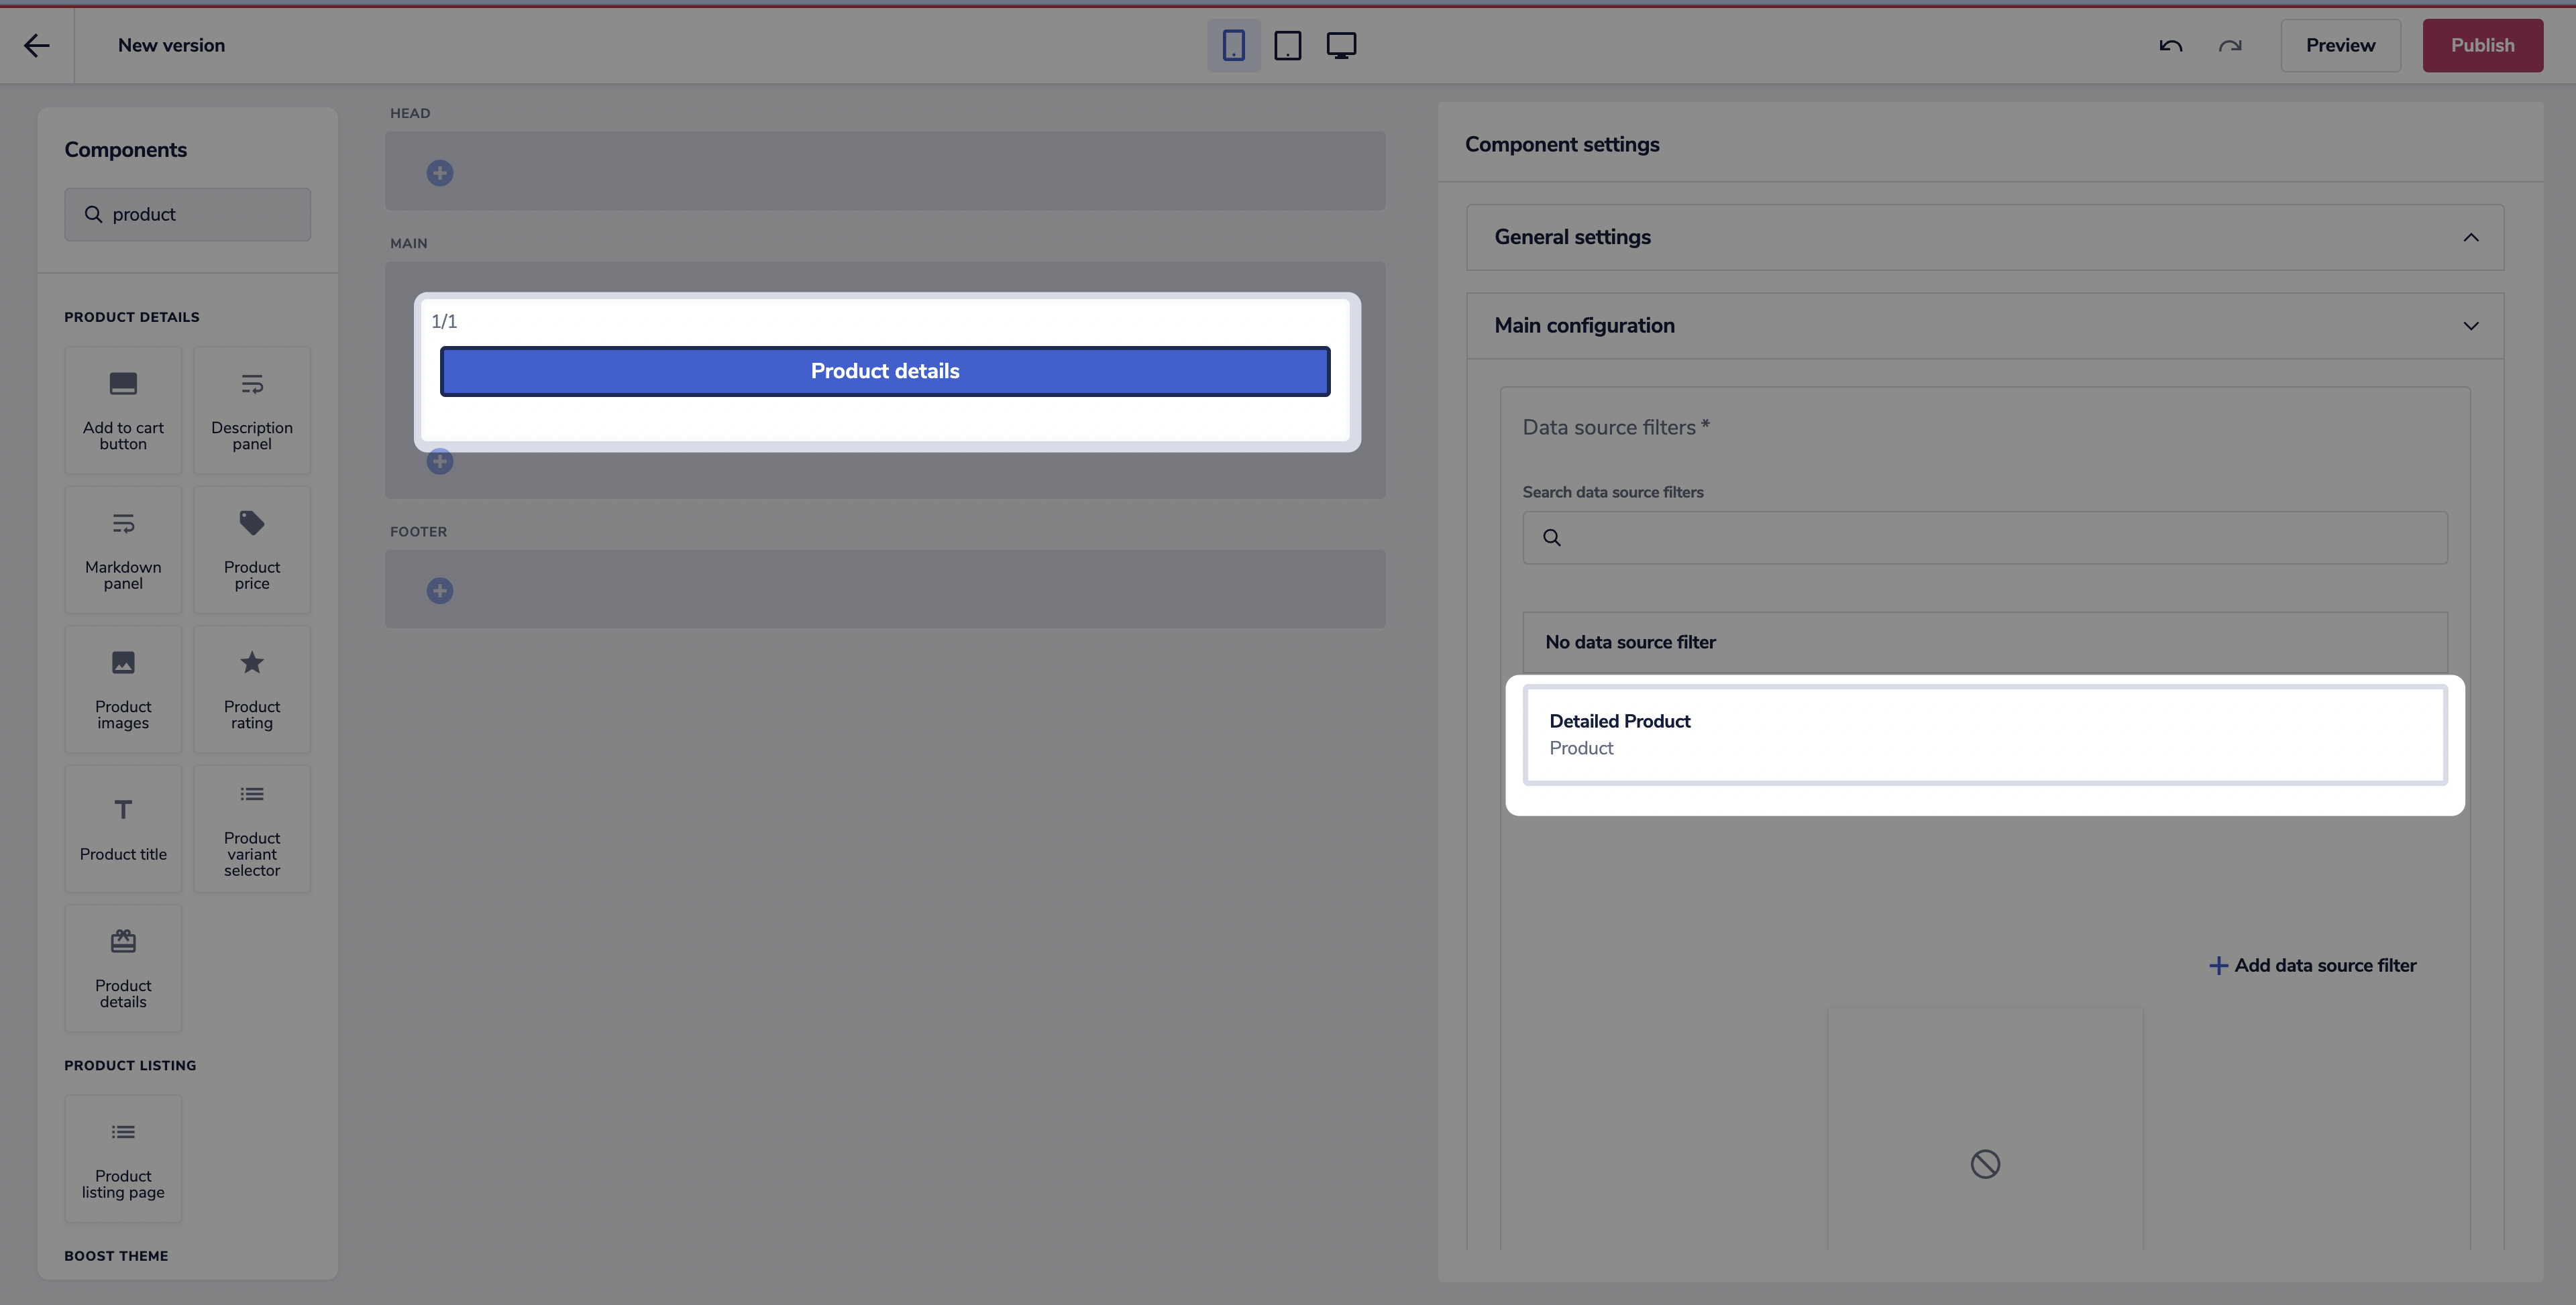
Task: Expand the Main configuration section
Action: (2470, 326)
